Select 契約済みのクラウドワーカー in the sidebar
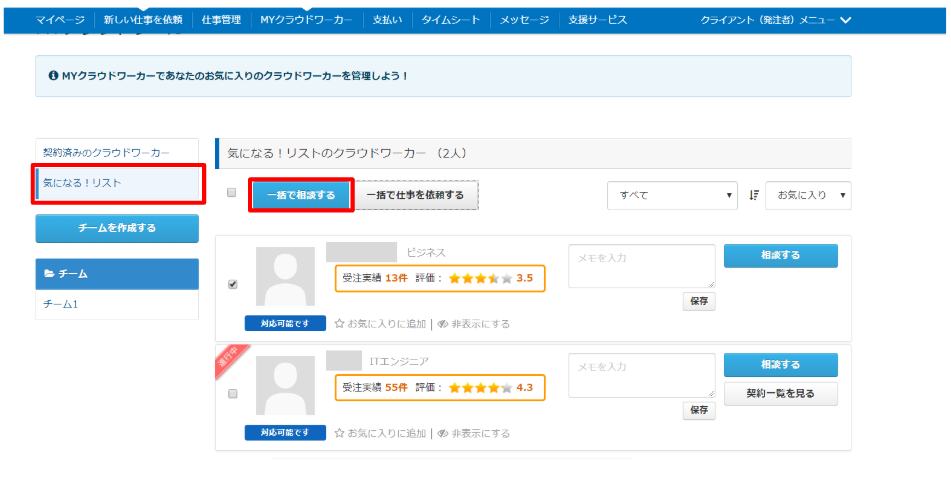The height and width of the screenshot is (481, 951). (x=107, y=152)
